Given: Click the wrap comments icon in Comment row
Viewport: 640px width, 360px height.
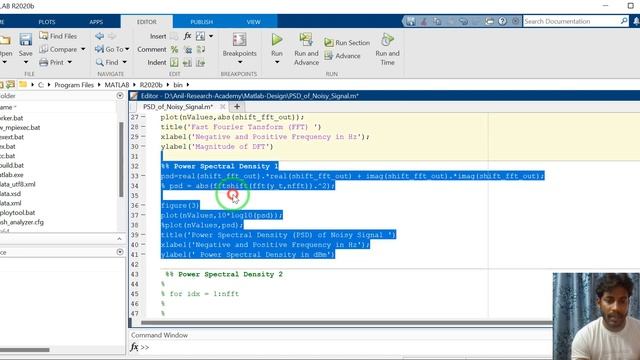Looking at the screenshot, I should 200,49.
